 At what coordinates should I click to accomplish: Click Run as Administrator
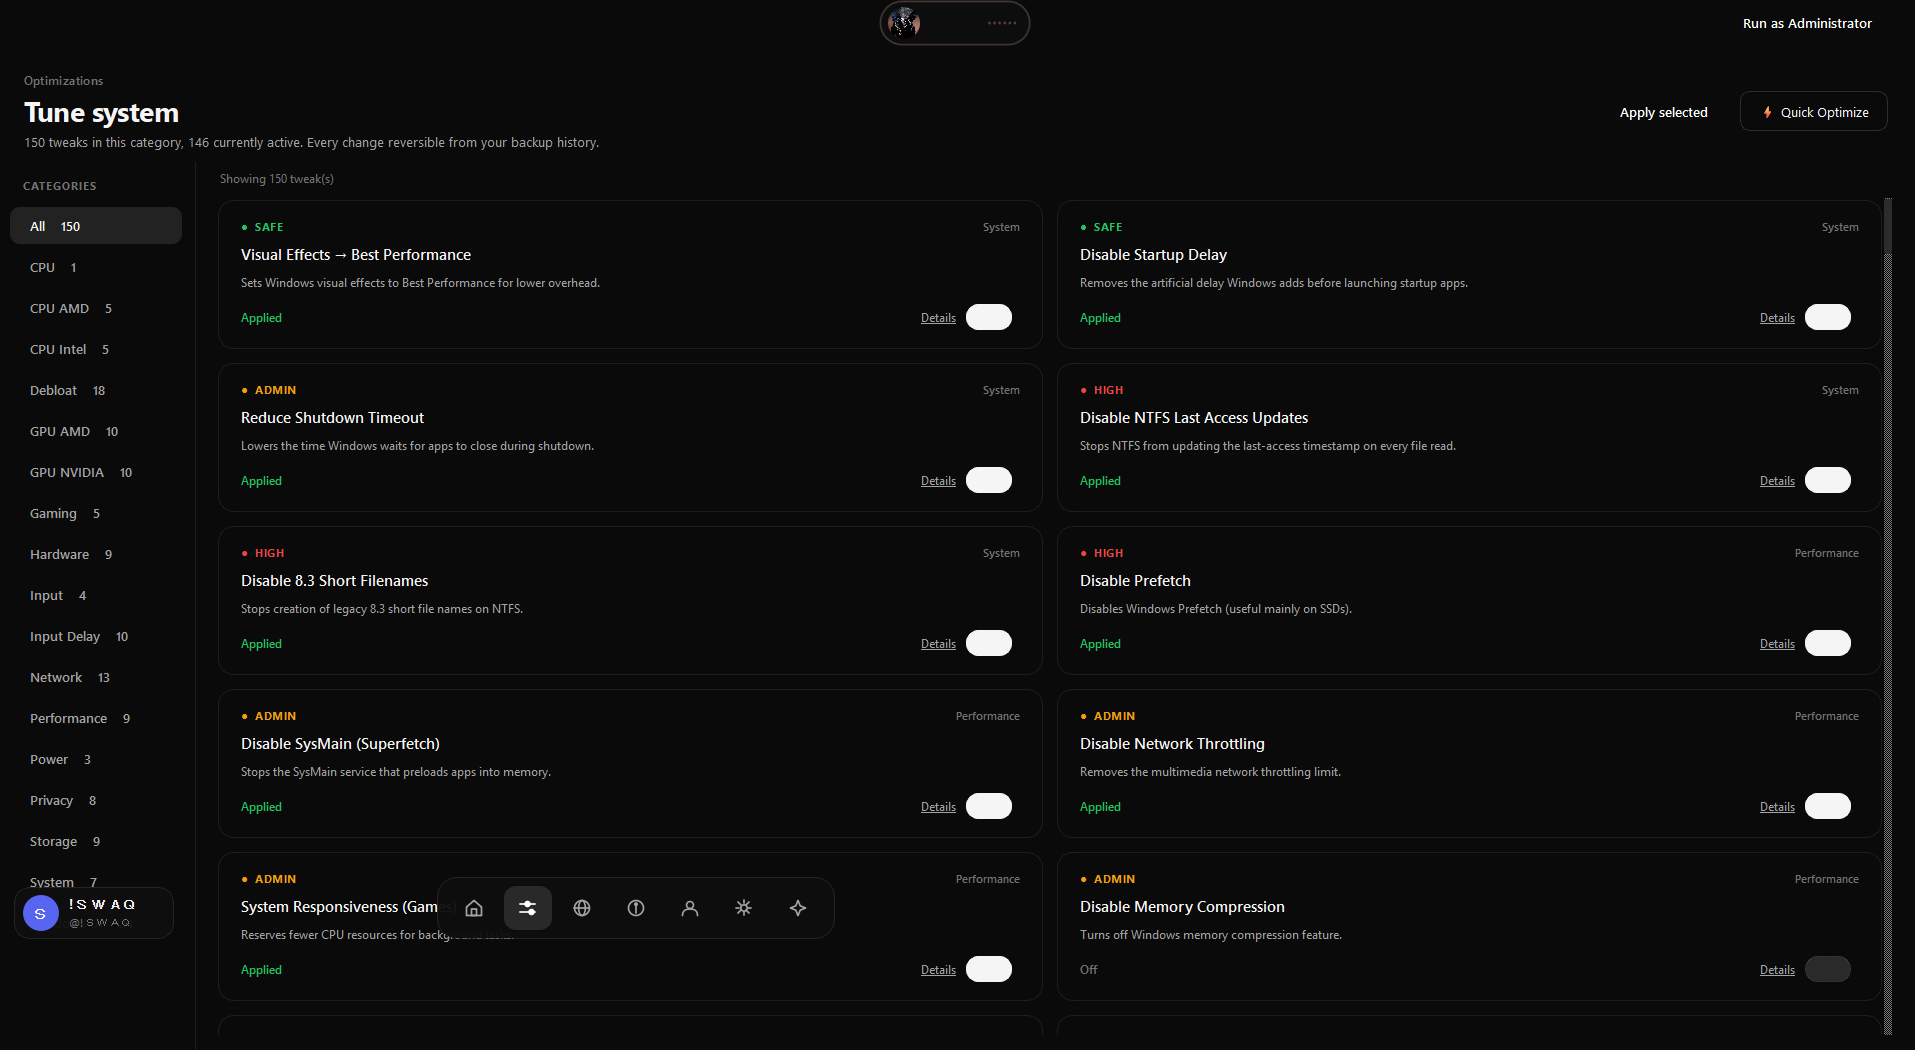(x=1807, y=23)
